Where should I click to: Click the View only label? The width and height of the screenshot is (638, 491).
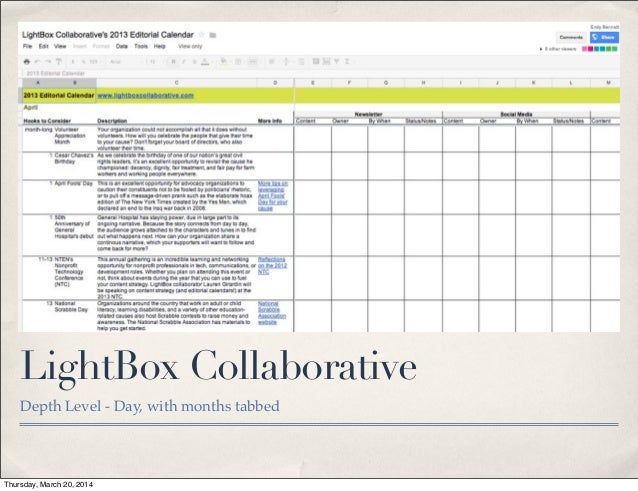(x=190, y=46)
